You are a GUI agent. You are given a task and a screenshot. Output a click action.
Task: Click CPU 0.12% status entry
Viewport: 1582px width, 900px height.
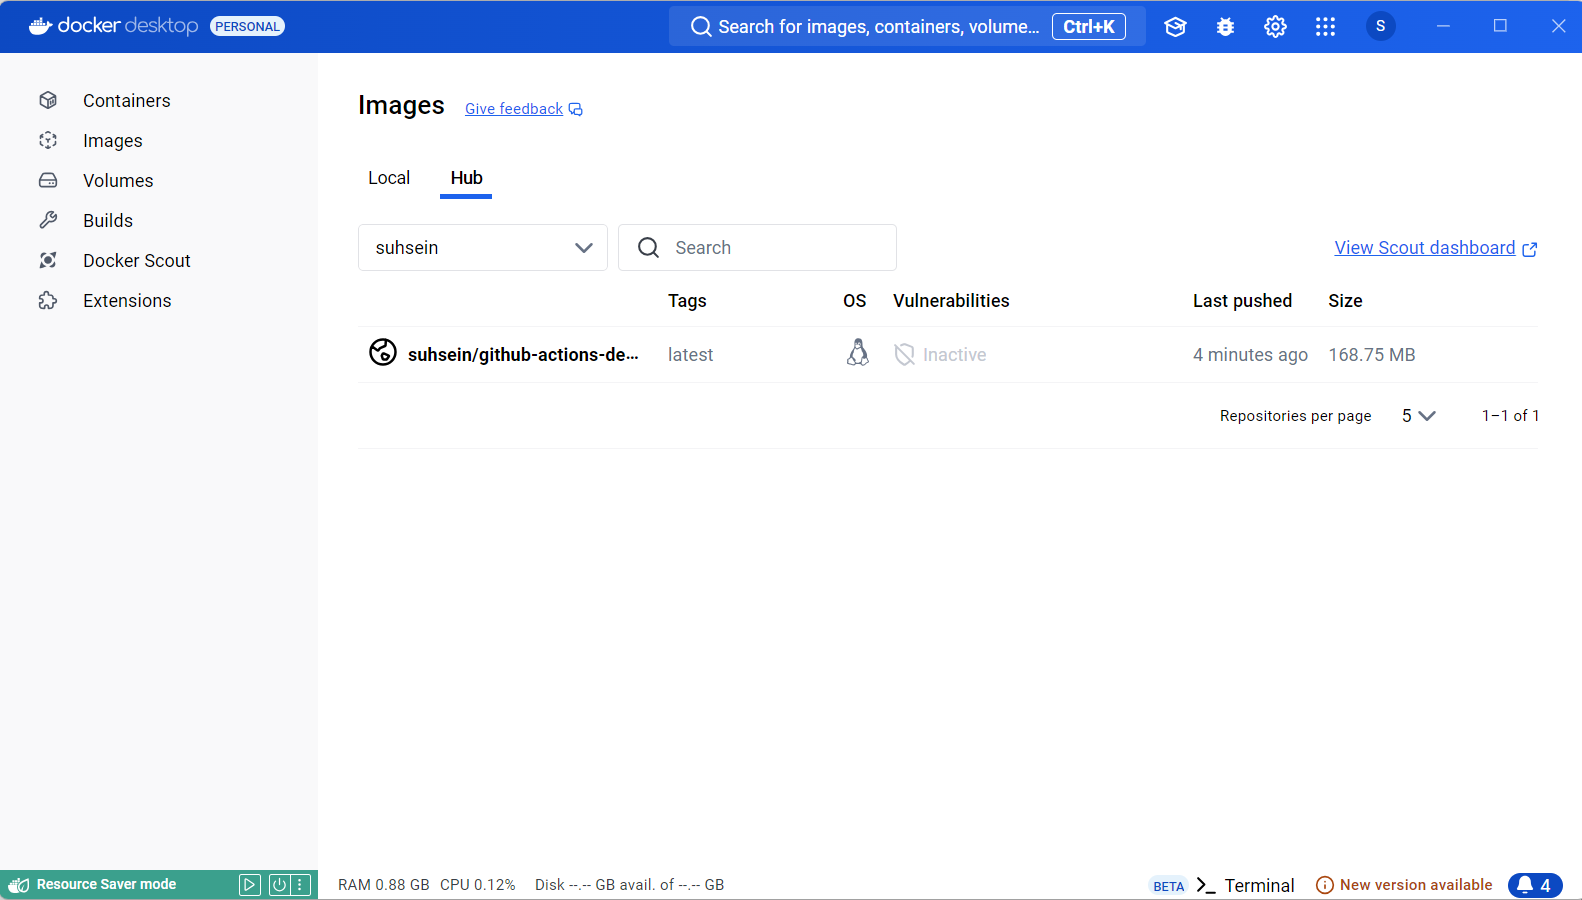(x=477, y=885)
